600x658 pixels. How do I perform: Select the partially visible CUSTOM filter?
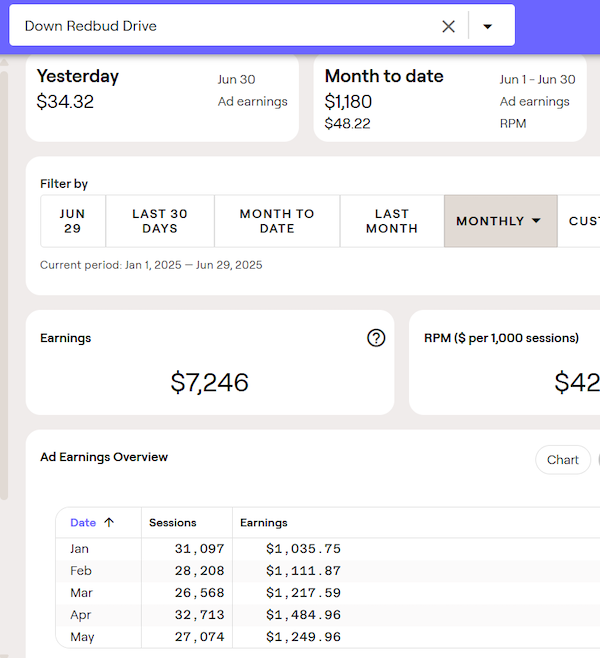click(579, 221)
